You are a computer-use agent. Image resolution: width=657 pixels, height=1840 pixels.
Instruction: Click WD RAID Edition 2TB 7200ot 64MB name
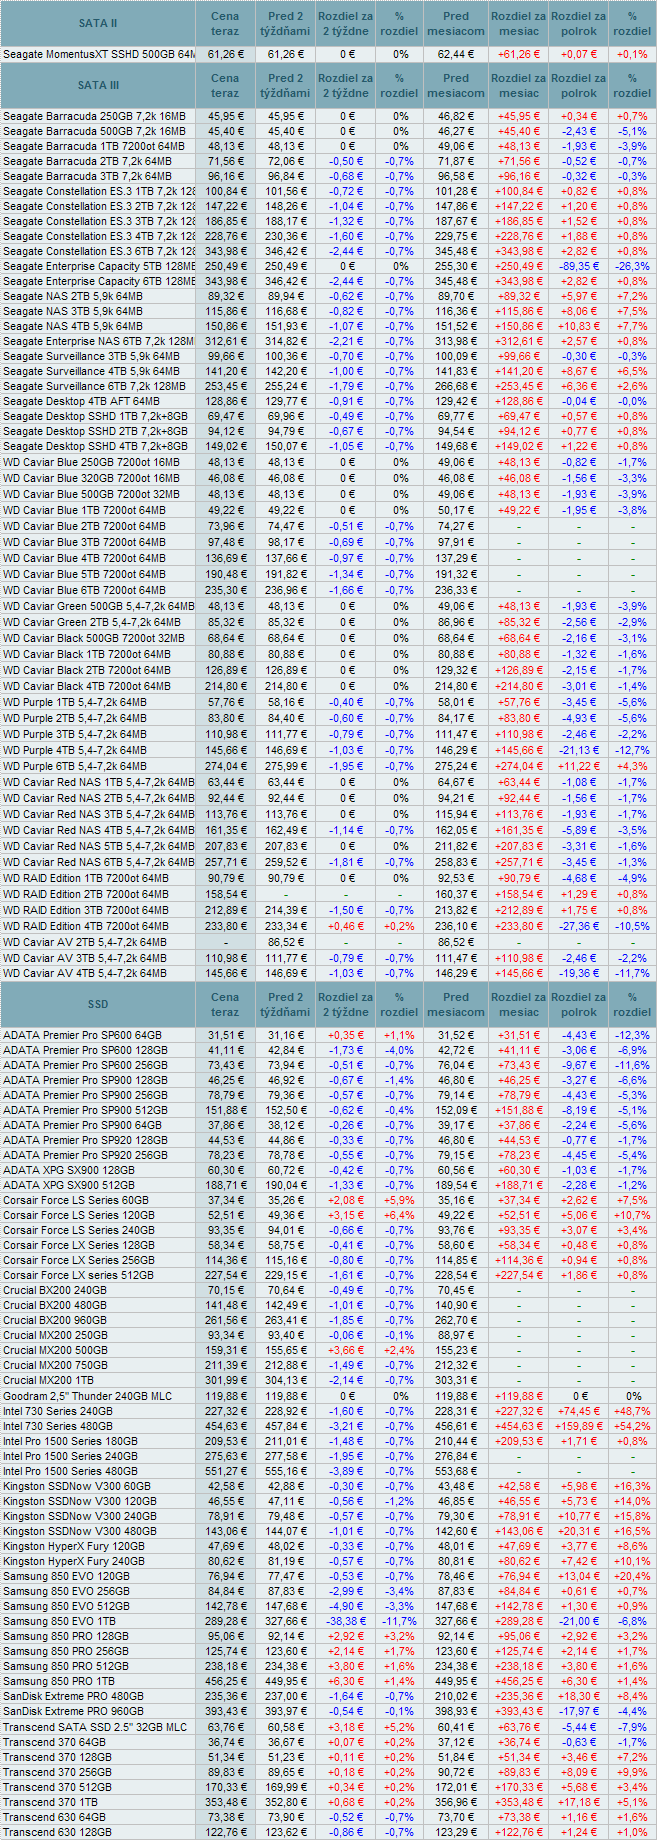pos(86,895)
